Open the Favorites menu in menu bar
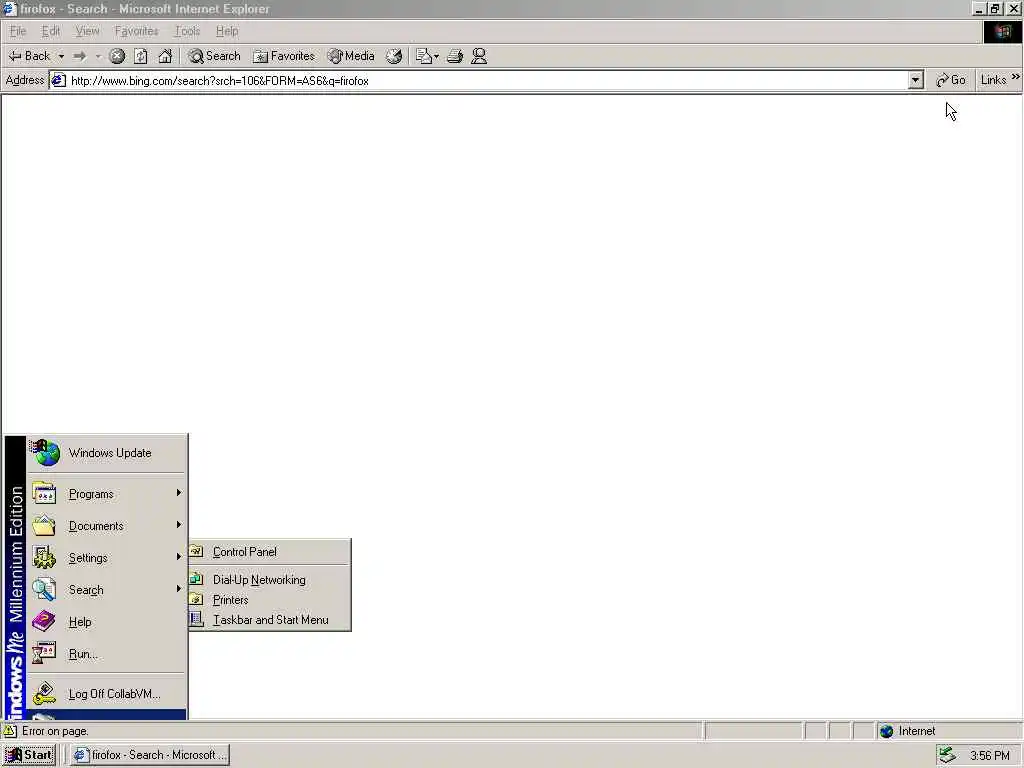Screen dimensions: 1024x768 click(136, 31)
